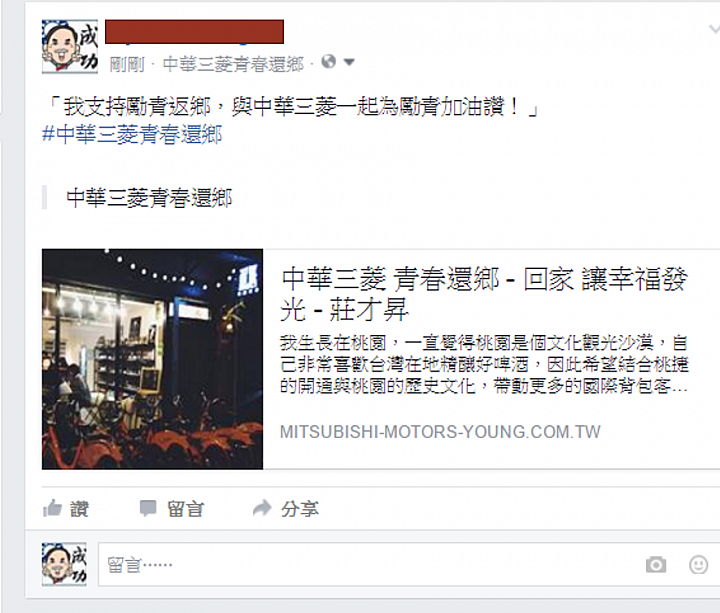Click in the 留言 comment input field

409,564
